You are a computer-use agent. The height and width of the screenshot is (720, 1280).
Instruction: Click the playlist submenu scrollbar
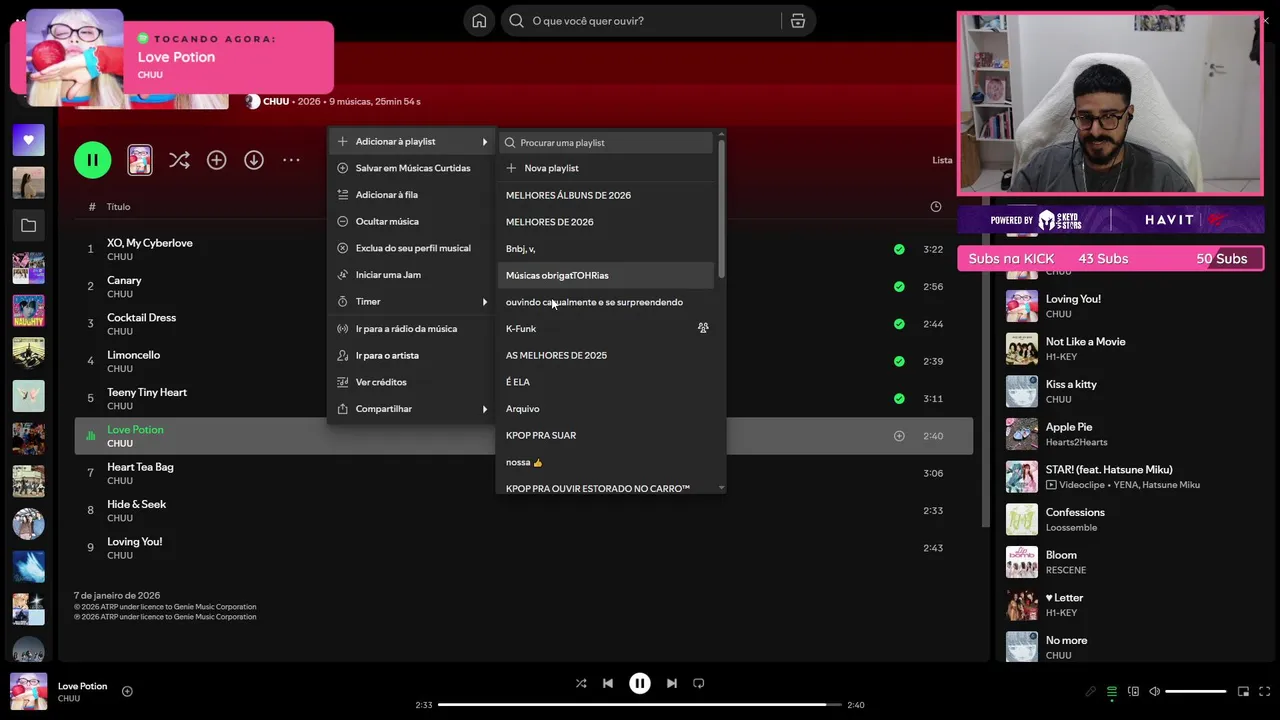pos(721,210)
